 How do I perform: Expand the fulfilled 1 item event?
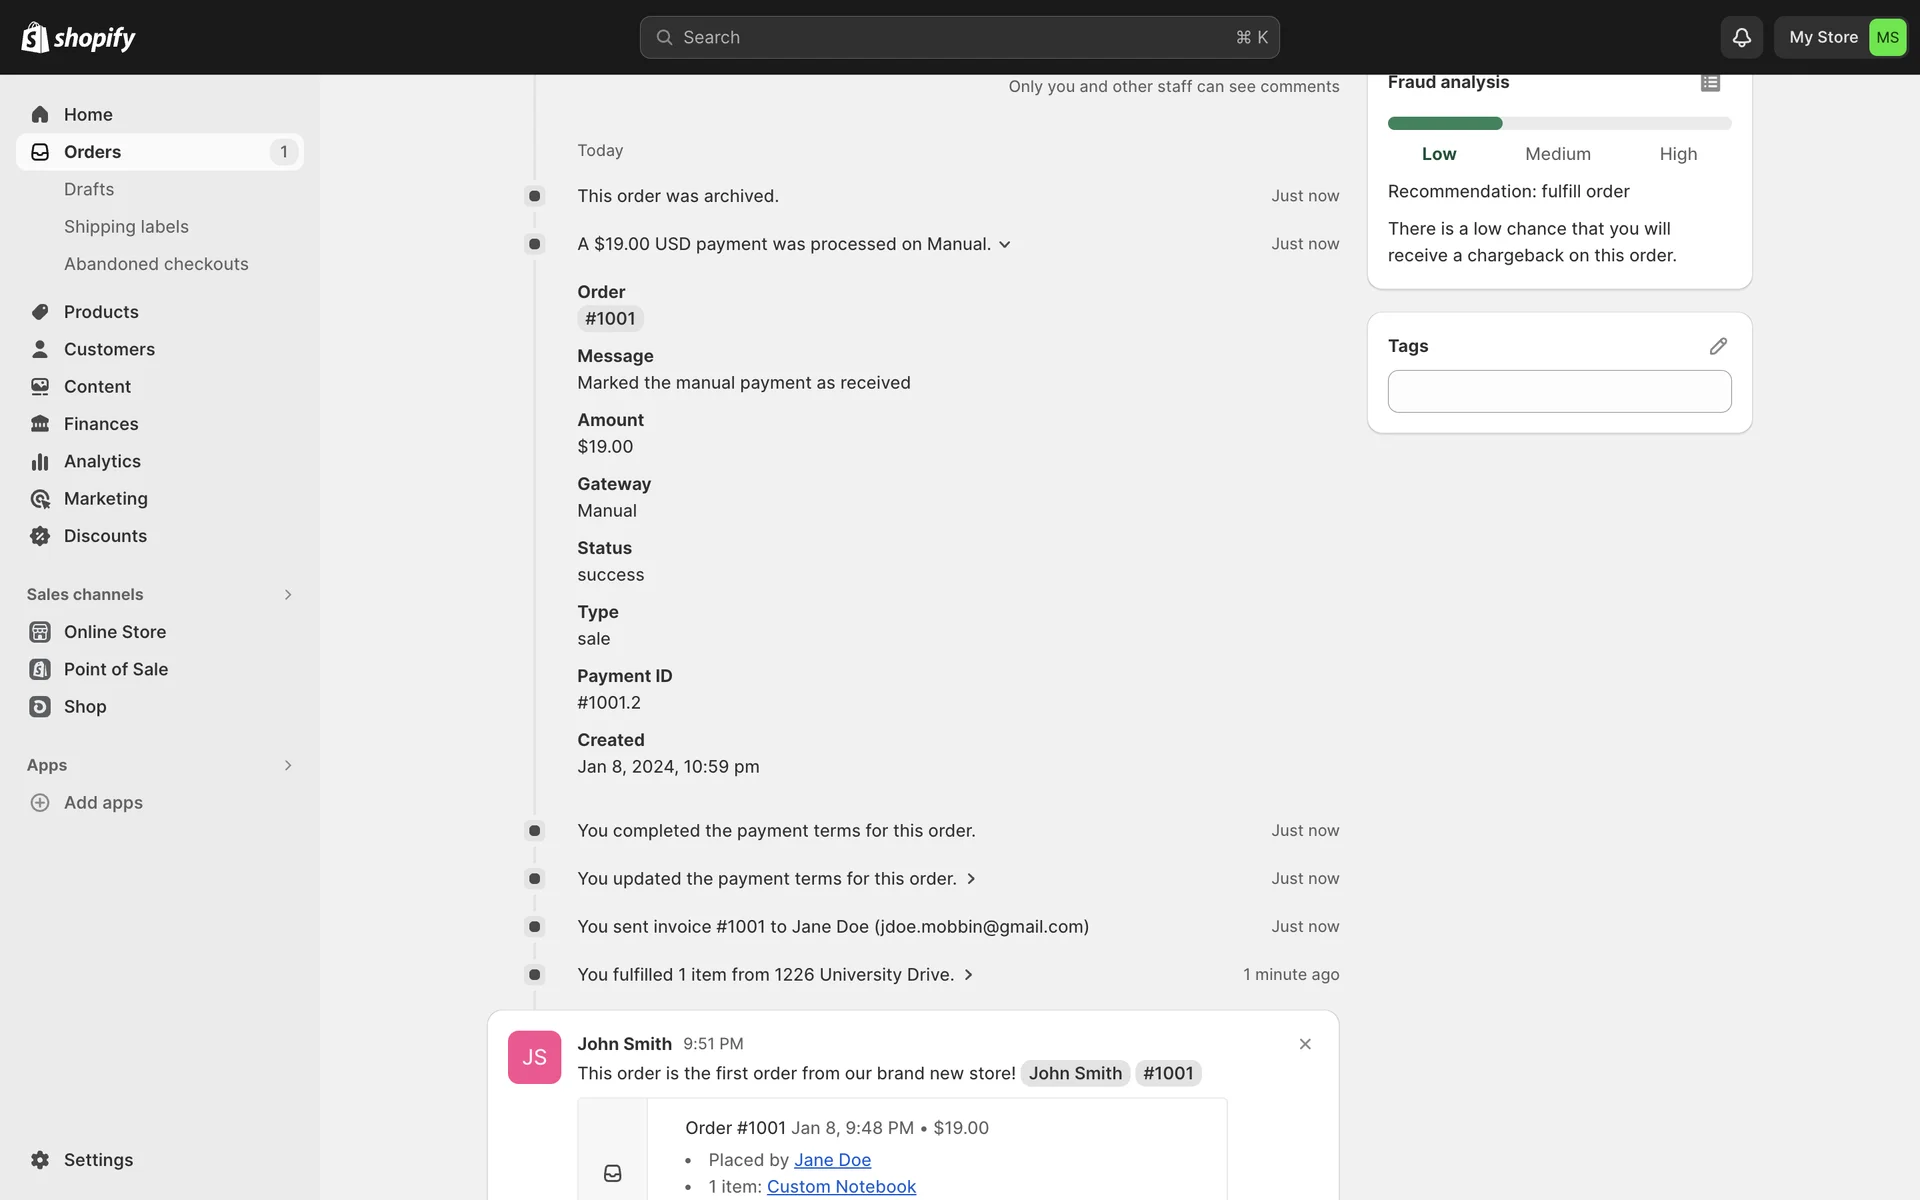coord(968,975)
